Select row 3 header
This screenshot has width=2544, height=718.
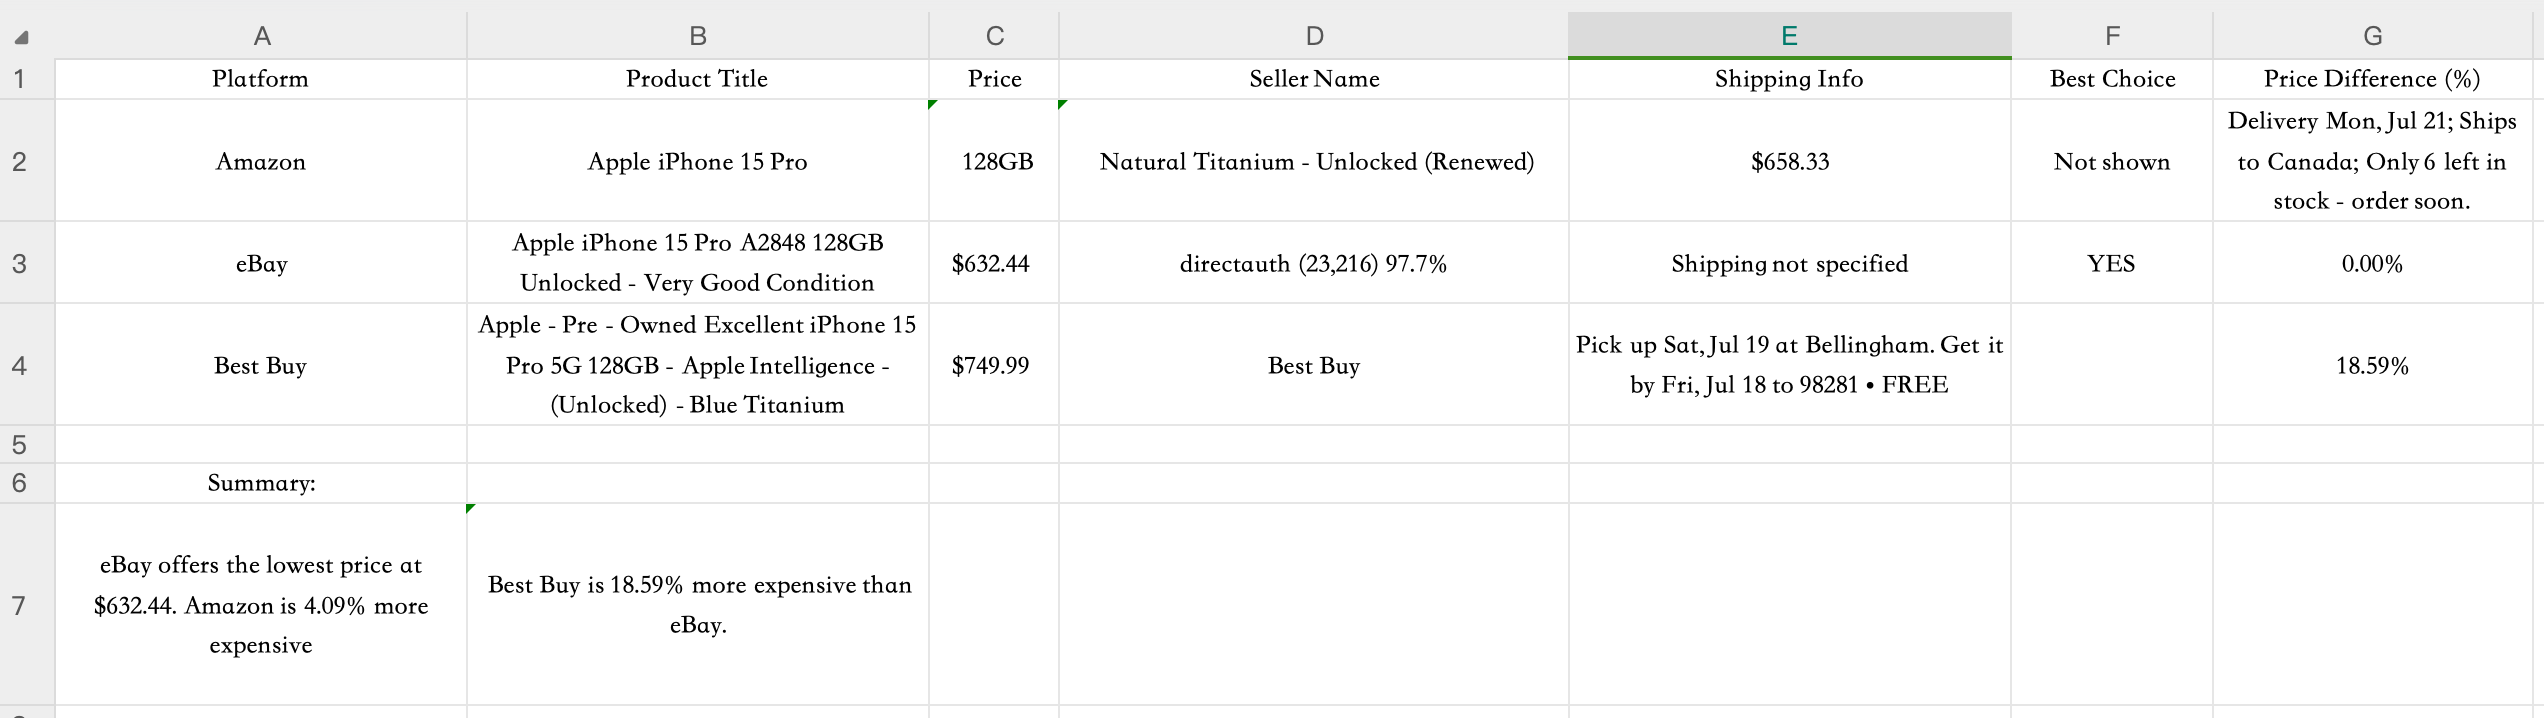click(x=19, y=263)
